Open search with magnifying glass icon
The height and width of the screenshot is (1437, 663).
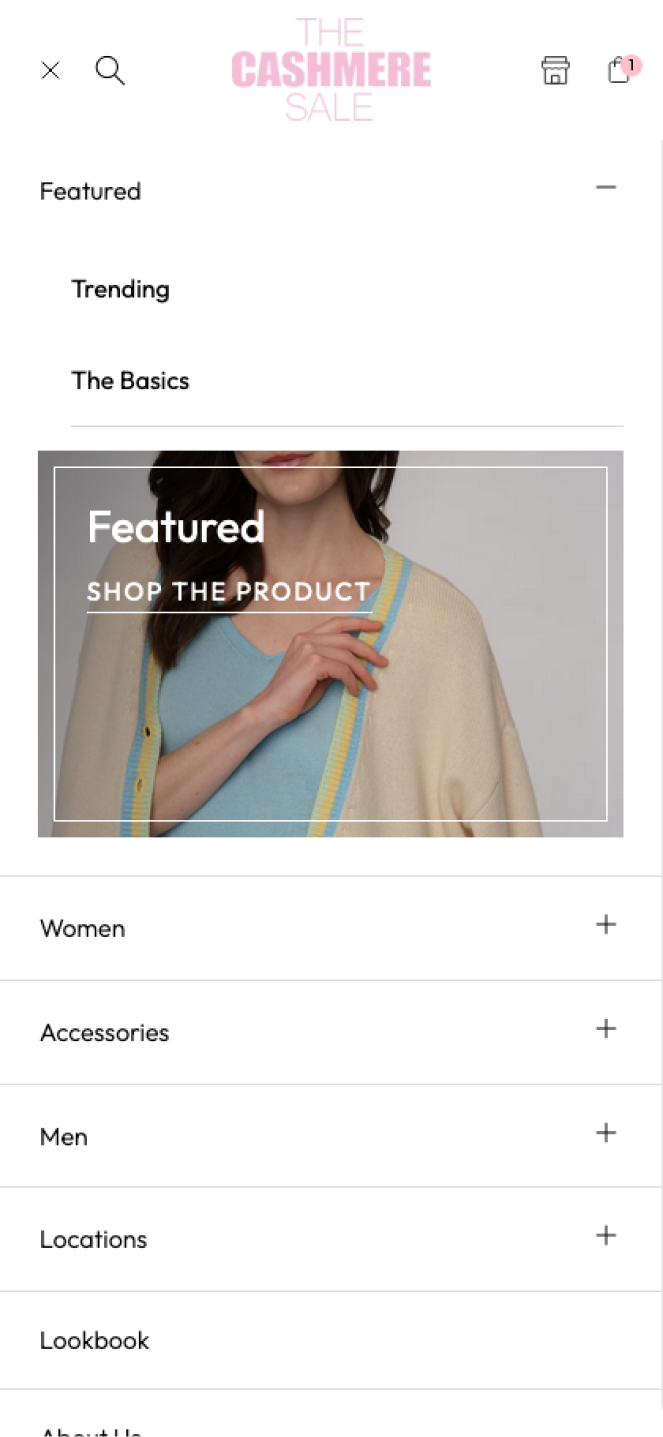coord(110,70)
